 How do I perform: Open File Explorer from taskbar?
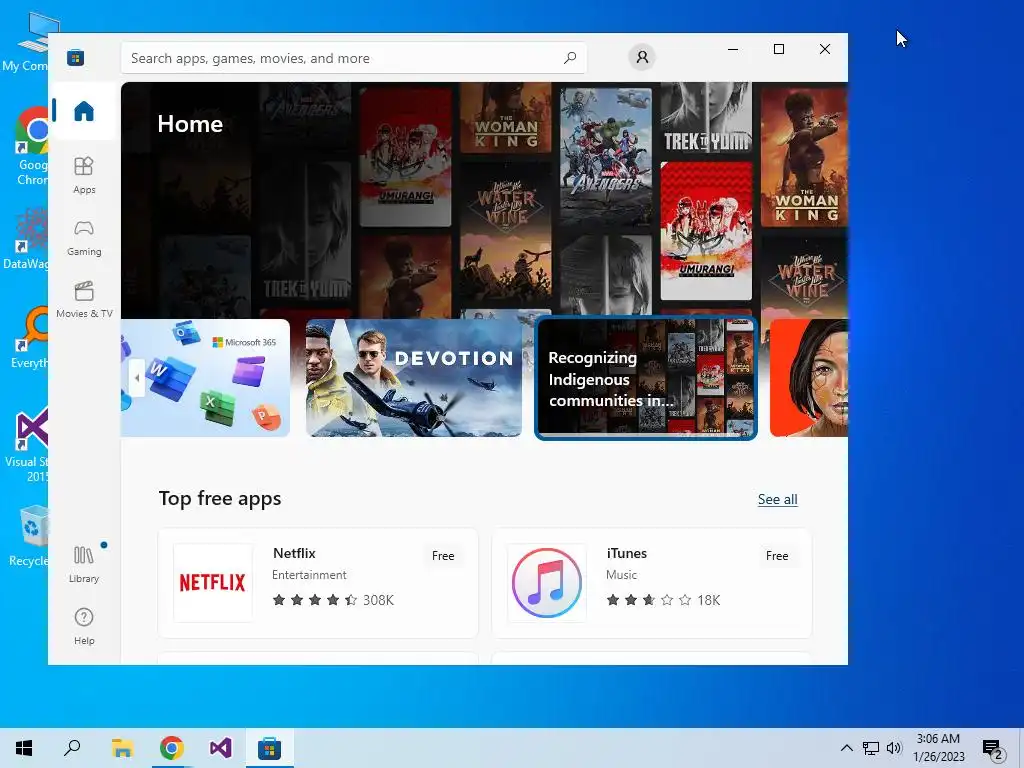pos(122,748)
